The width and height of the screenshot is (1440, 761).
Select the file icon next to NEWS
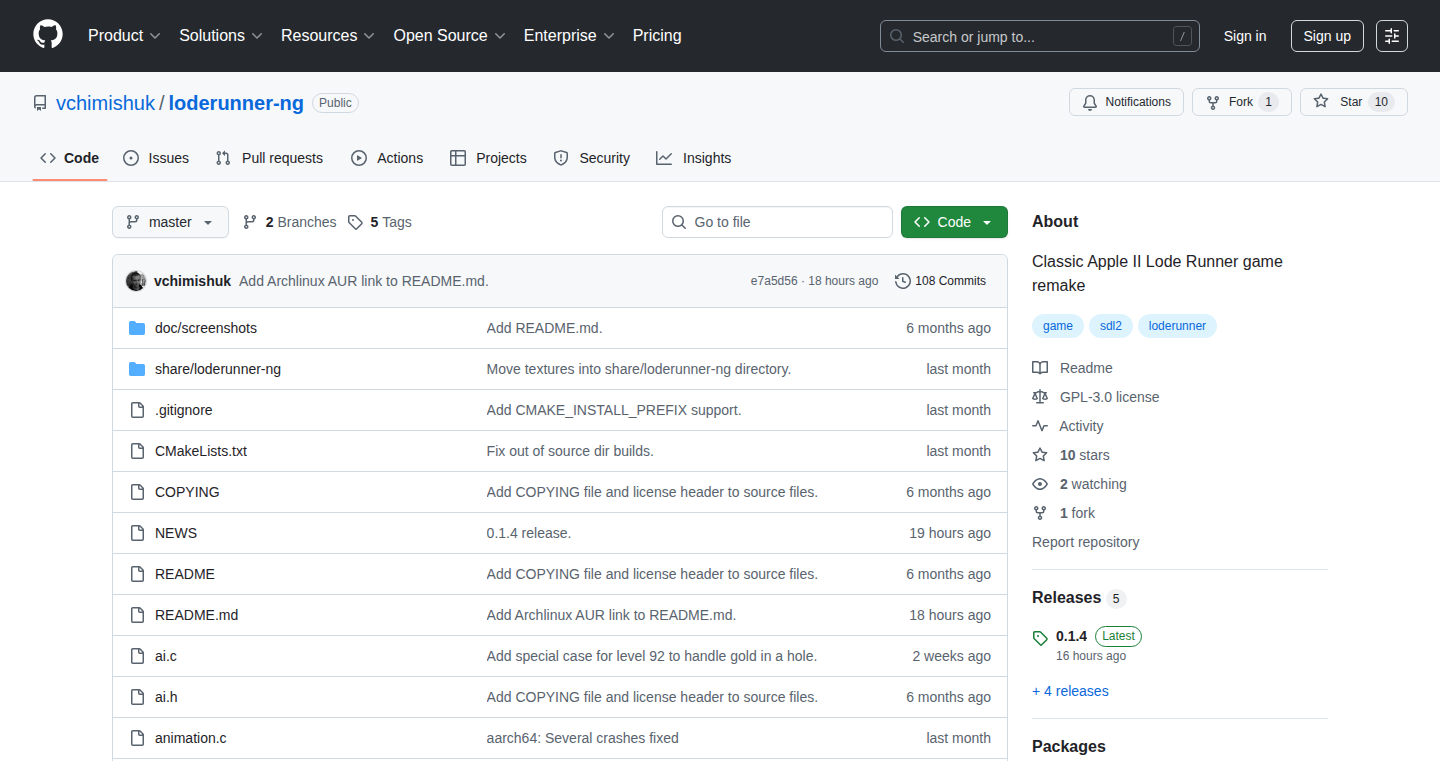click(x=137, y=533)
